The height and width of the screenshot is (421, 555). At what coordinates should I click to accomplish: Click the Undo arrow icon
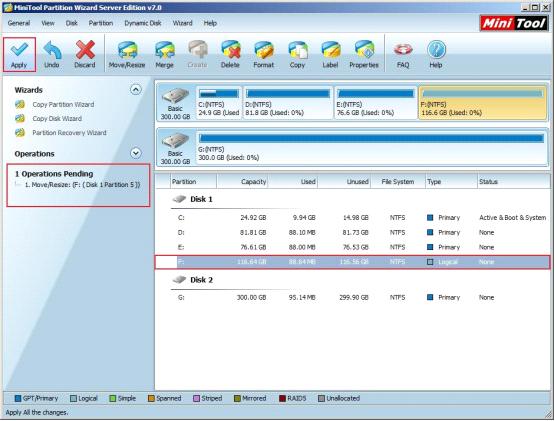[52, 50]
